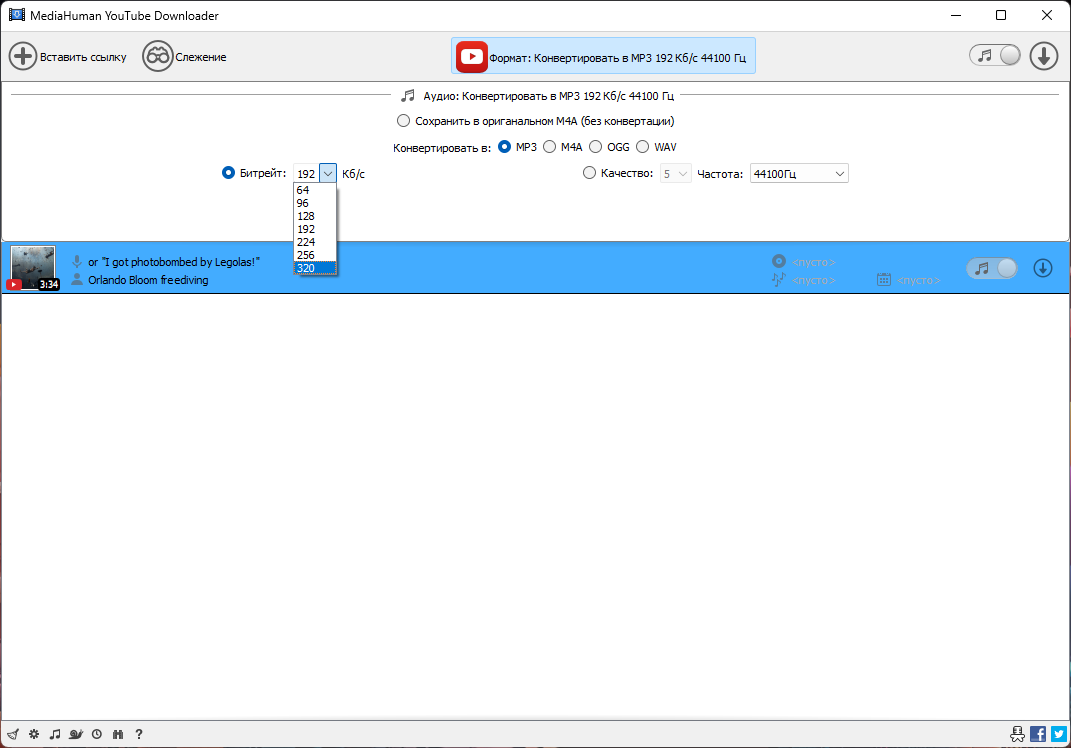This screenshot has width=1071, height=748.
Task: Click the Аудио: Конвертировать в MP3 header text
Action: point(548,96)
